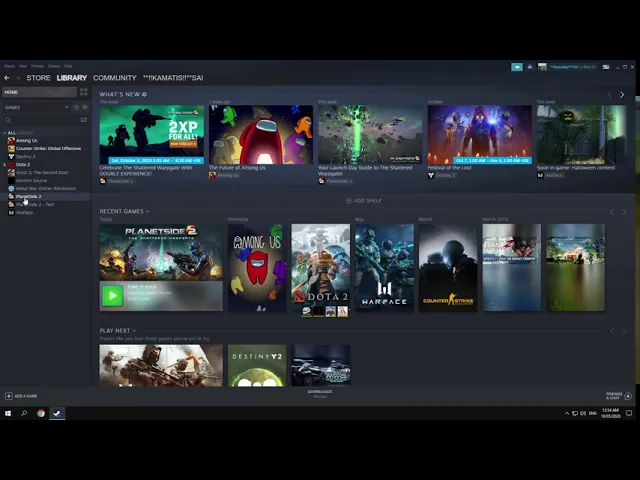Click Add Shelf plus icon

click(349, 201)
